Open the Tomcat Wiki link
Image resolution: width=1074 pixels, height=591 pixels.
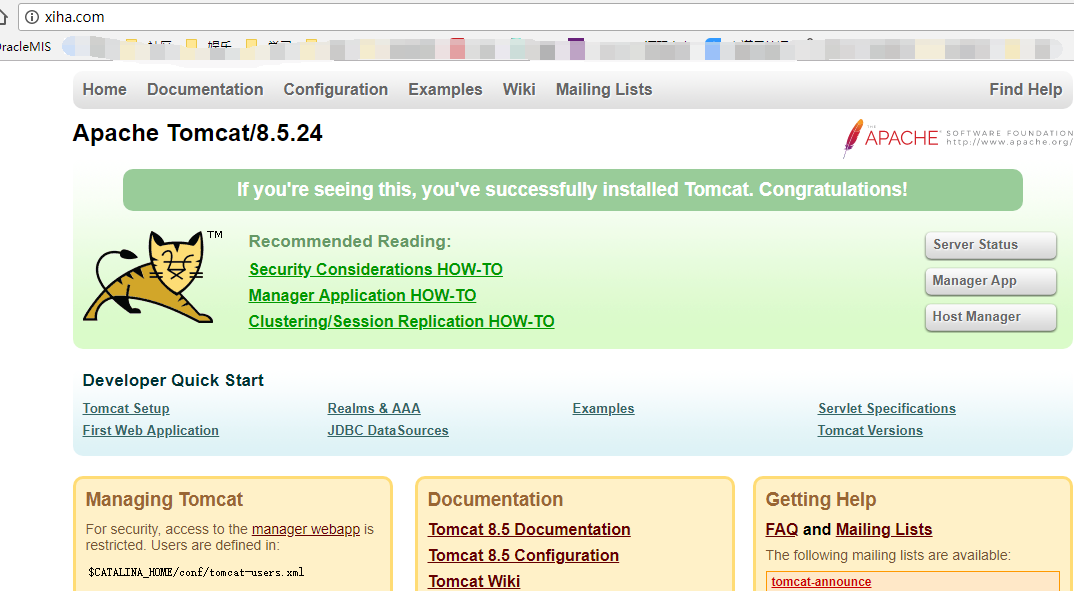474,581
